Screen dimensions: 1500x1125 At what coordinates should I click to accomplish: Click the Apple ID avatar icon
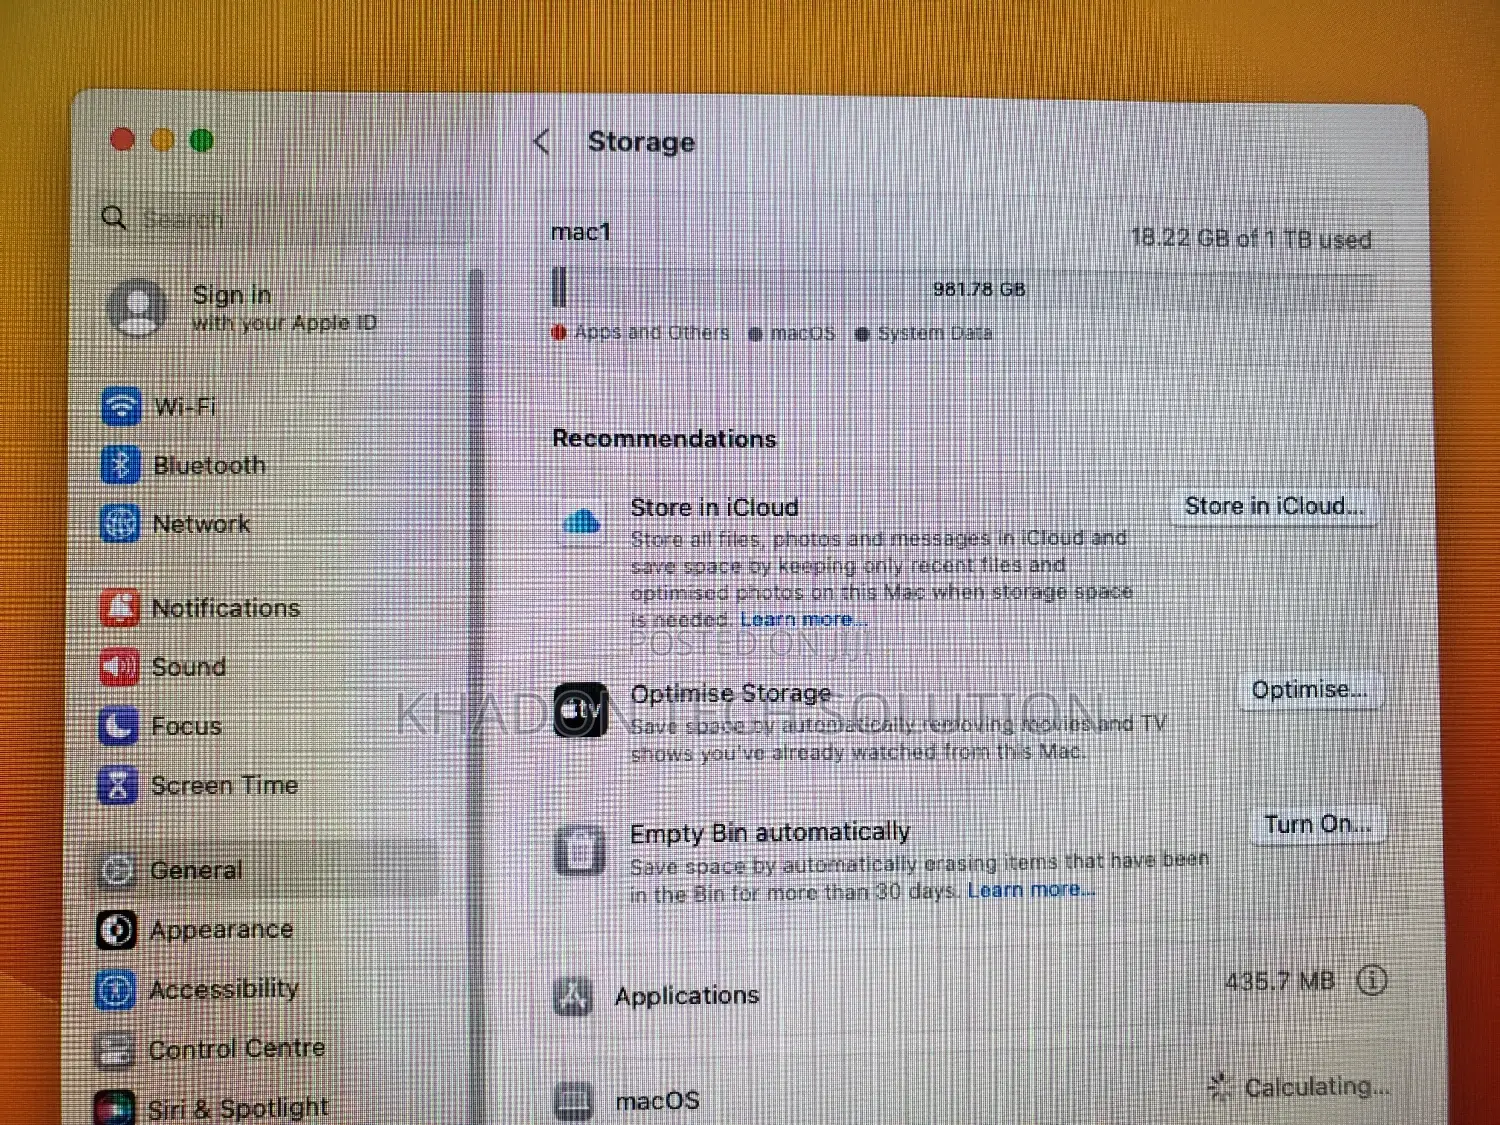point(138,307)
